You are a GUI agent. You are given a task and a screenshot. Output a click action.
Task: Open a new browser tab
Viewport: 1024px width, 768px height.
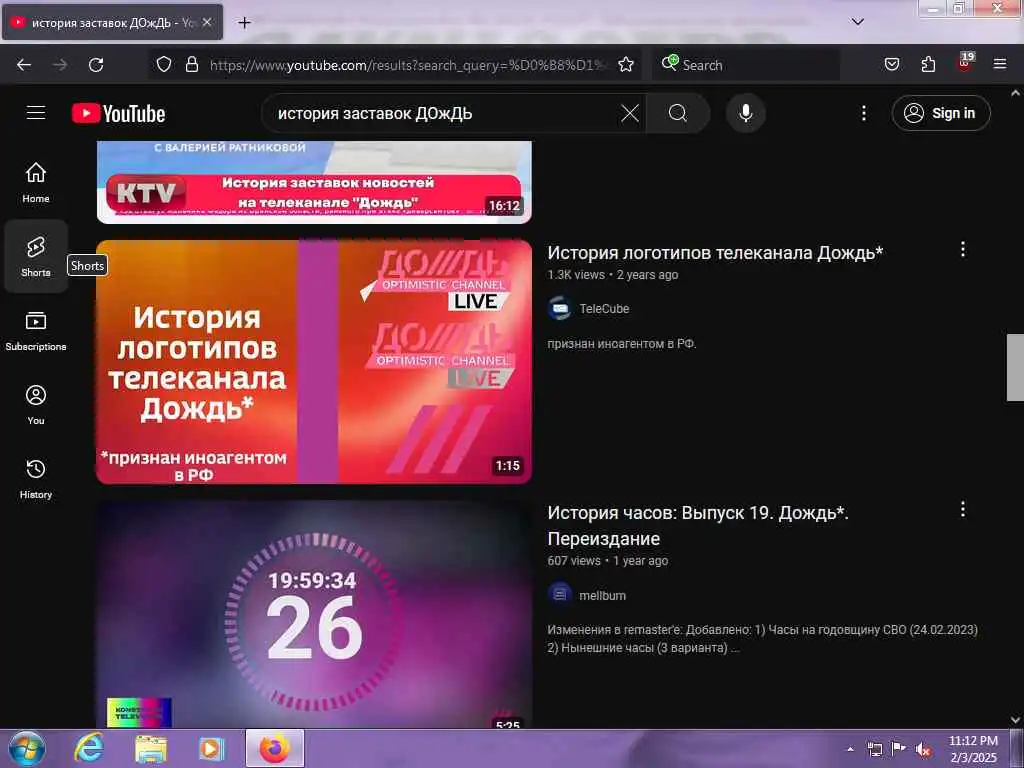click(244, 23)
